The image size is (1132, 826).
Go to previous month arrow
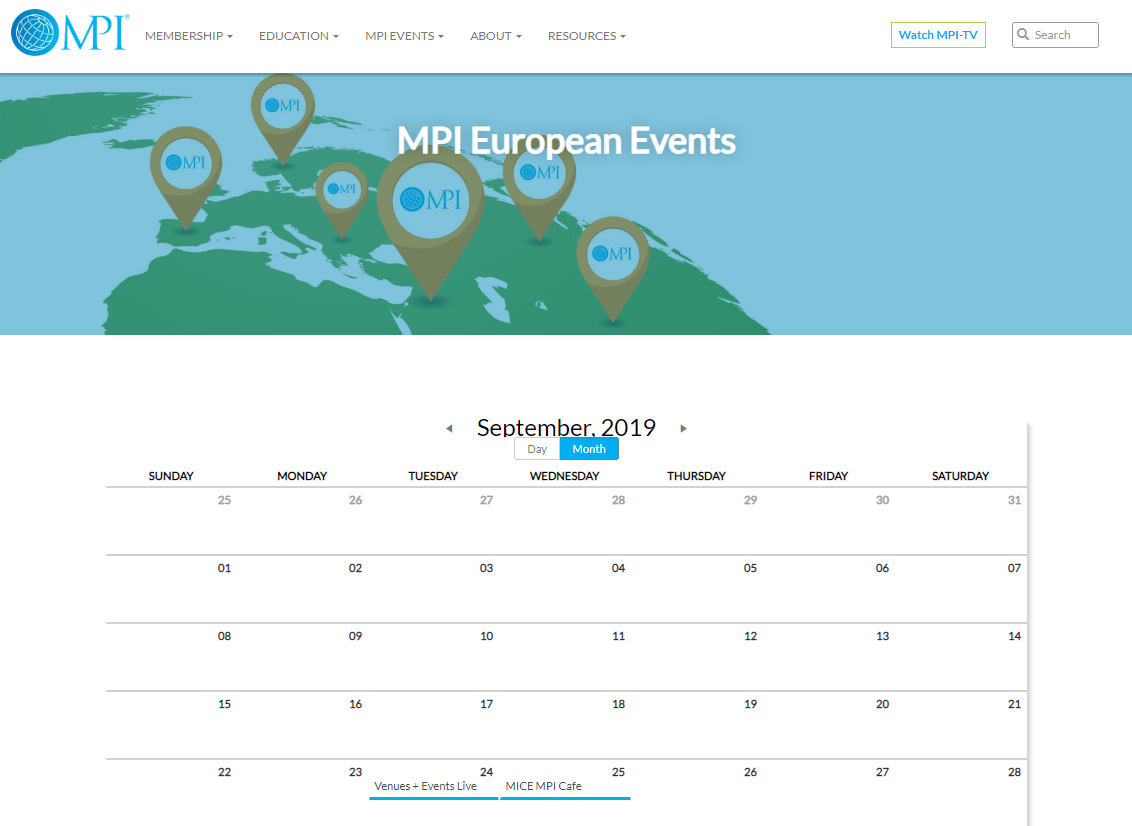pyautogui.click(x=449, y=428)
